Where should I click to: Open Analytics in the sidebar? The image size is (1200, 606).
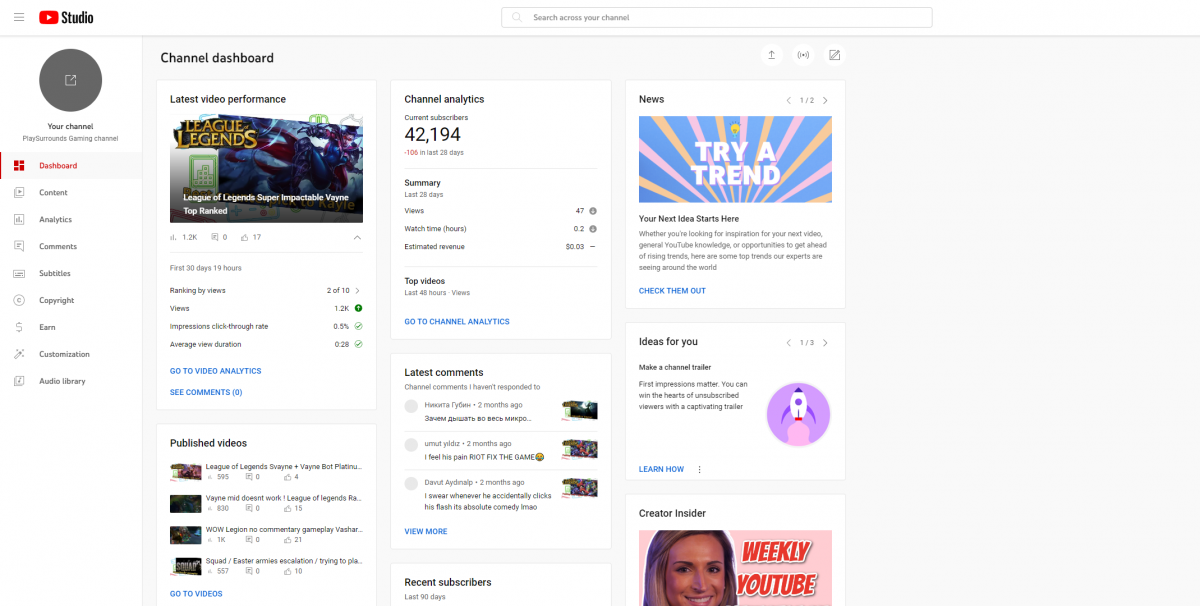click(x=55, y=220)
